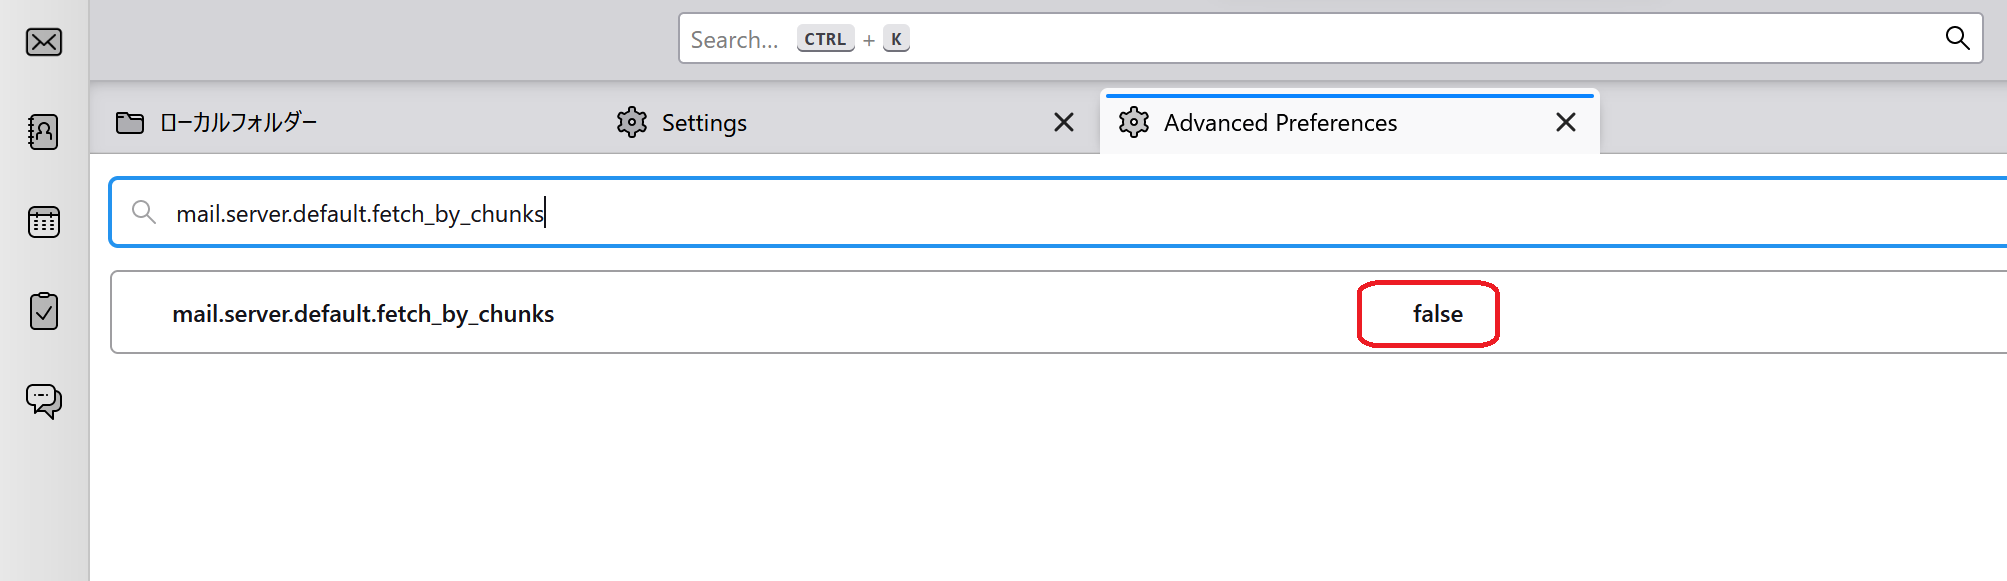This screenshot has height=581, width=2007.
Task: Toggle the false value of fetch_by_chunks
Action: 1437,314
